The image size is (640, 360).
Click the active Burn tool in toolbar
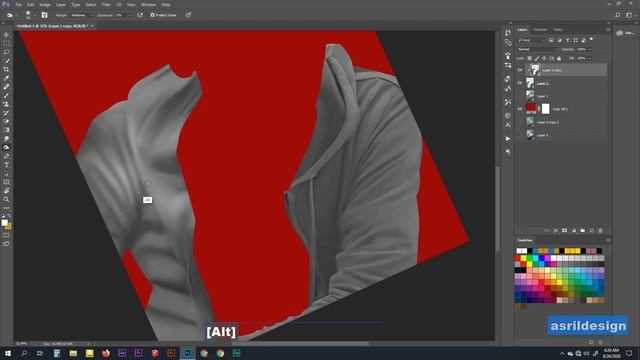6,147
